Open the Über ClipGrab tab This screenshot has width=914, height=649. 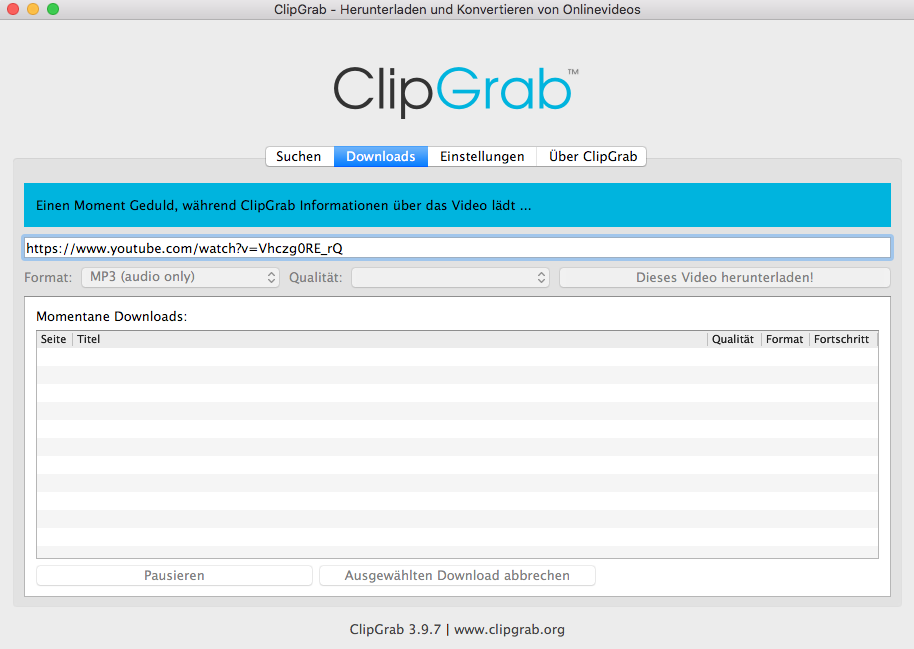[592, 156]
